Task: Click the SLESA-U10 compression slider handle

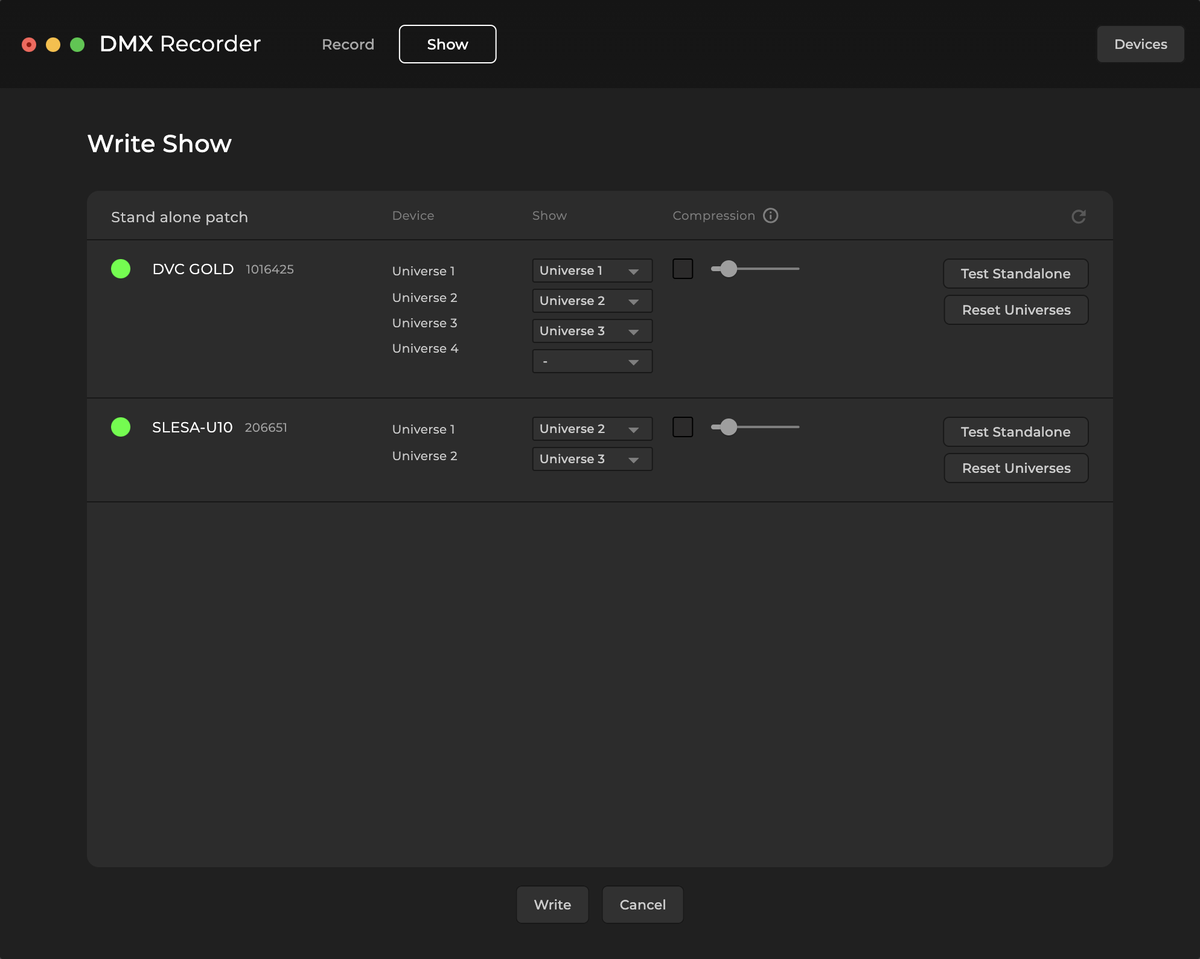Action: tap(729, 427)
